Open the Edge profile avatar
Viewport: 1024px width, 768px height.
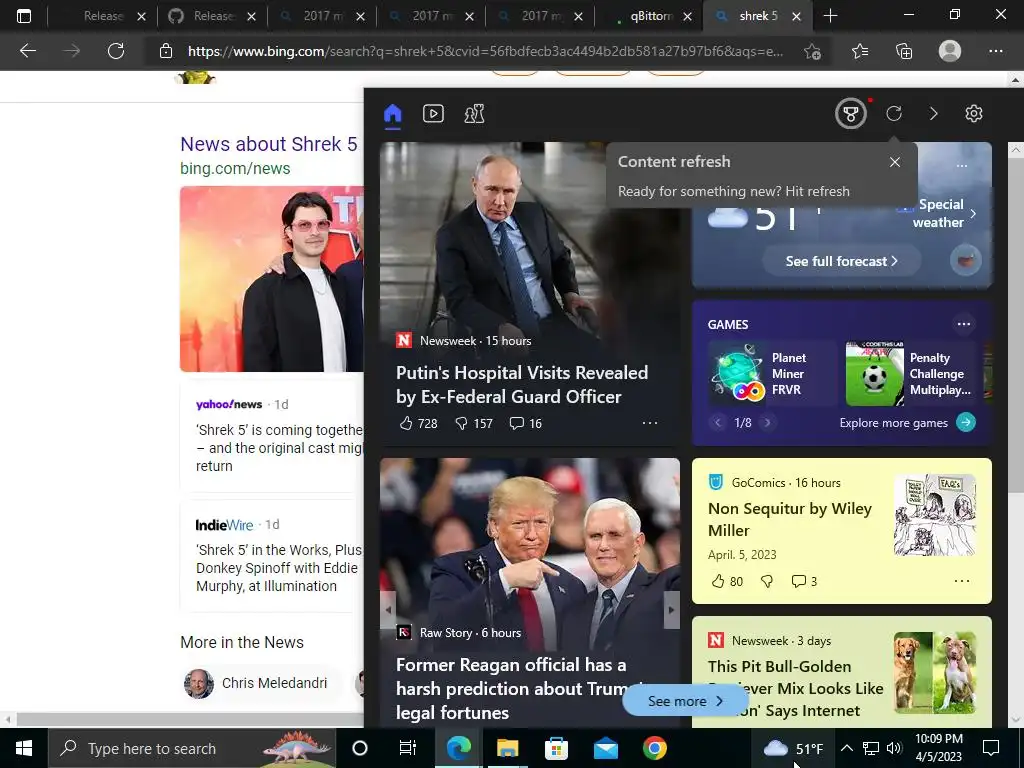coord(950,51)
